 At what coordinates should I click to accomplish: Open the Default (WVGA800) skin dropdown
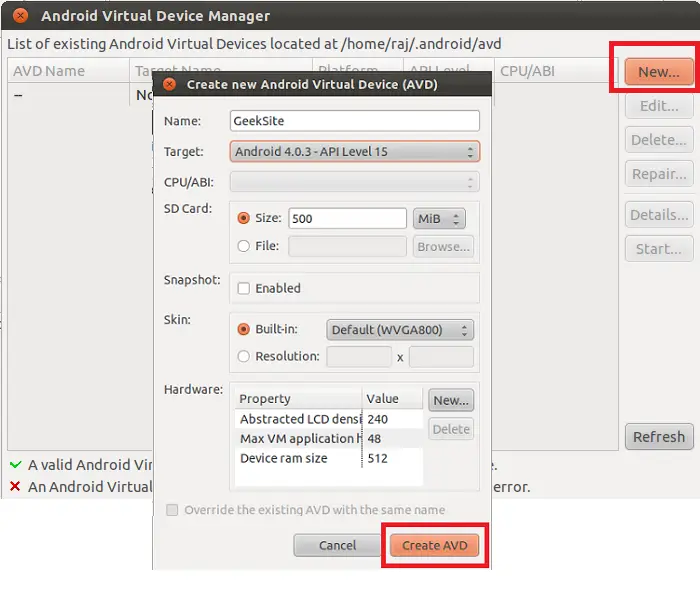coord(400,330)
